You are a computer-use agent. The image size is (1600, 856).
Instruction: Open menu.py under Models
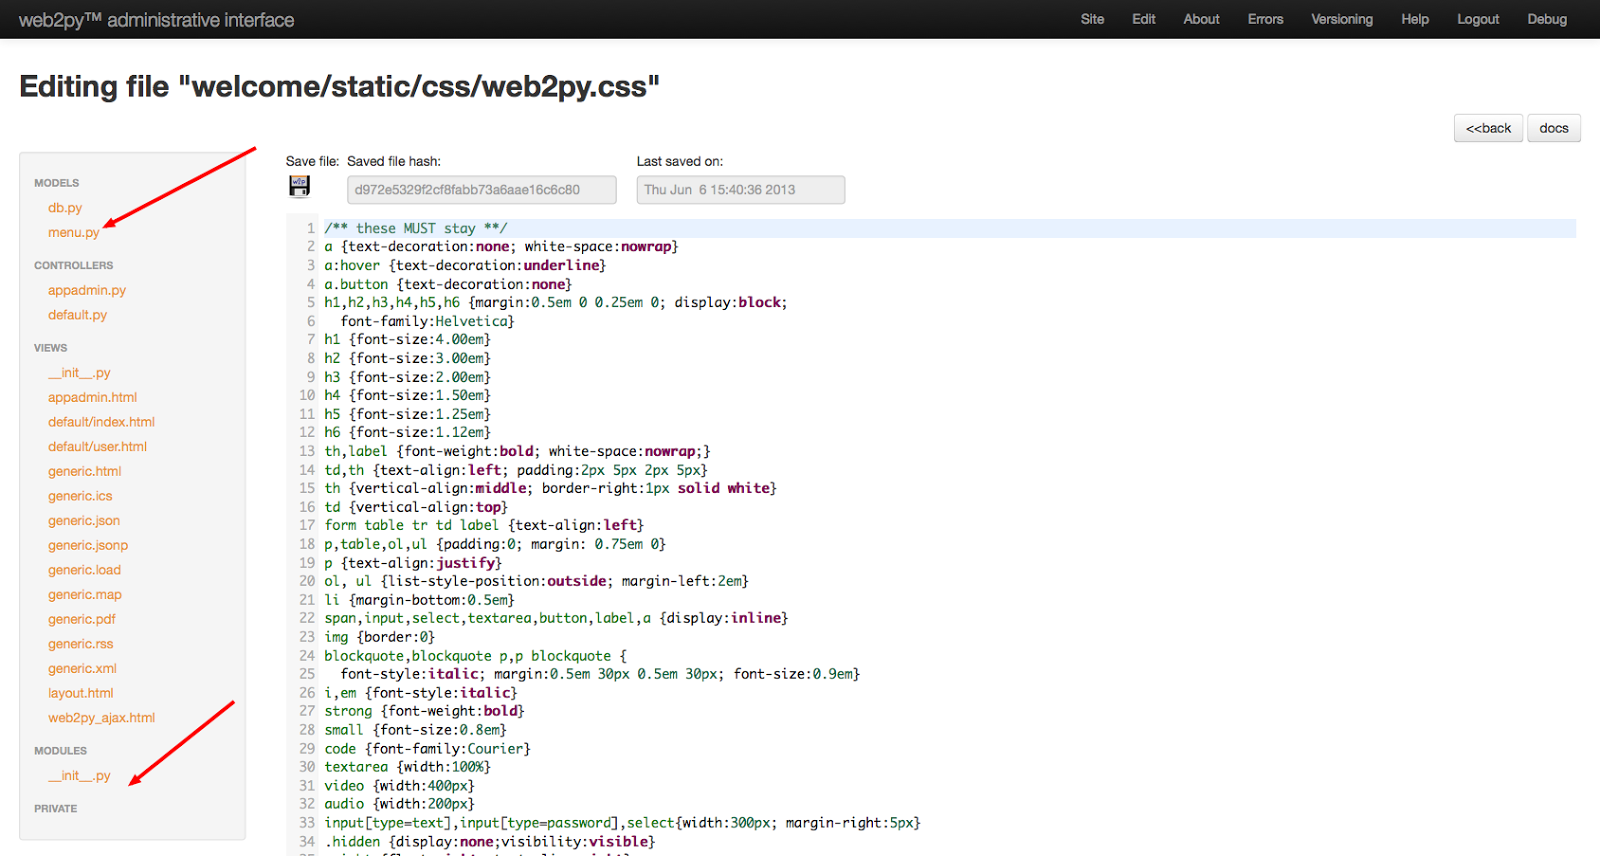(74, 233)
